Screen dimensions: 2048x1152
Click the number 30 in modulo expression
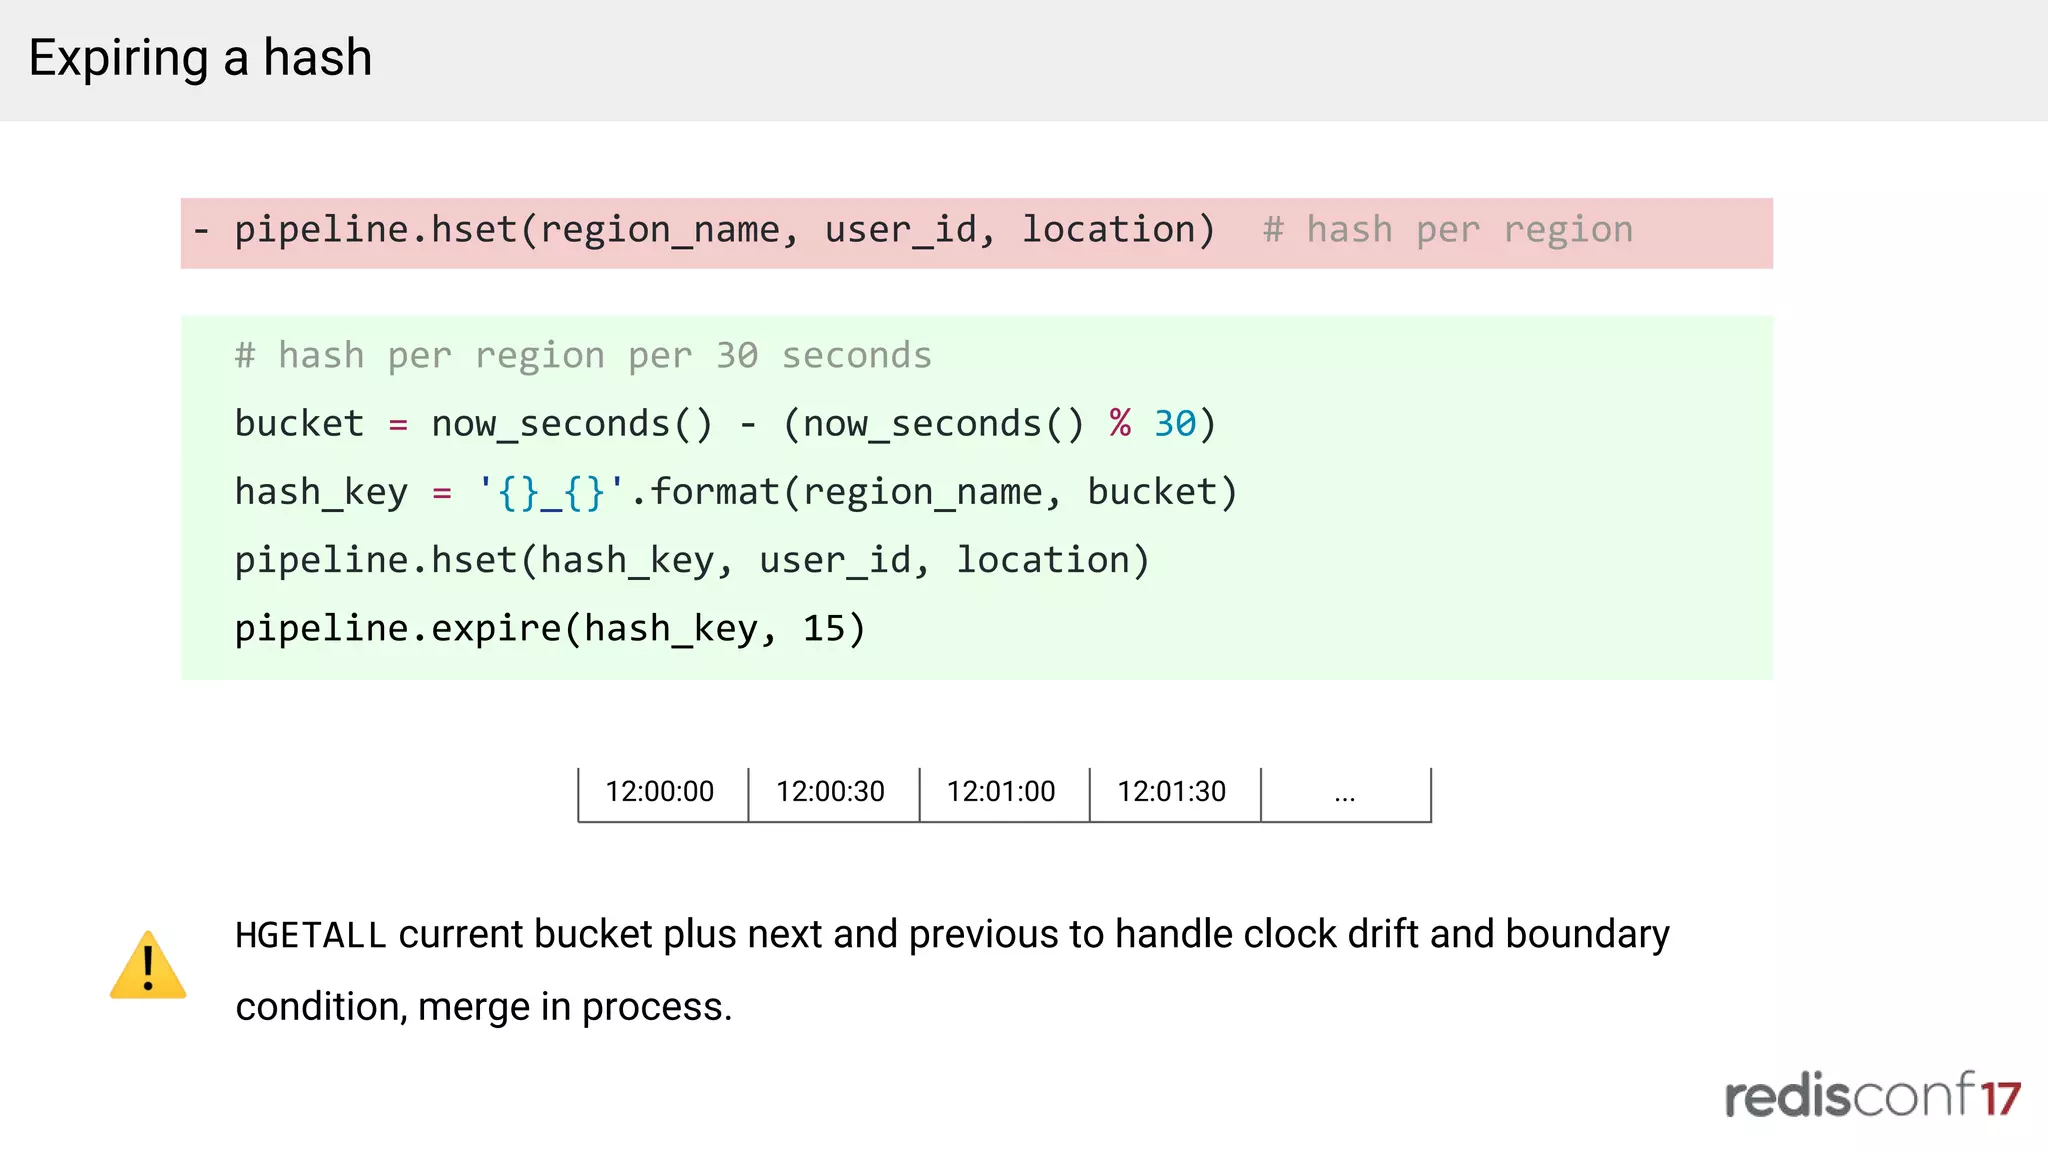(x=1174, y=424)
